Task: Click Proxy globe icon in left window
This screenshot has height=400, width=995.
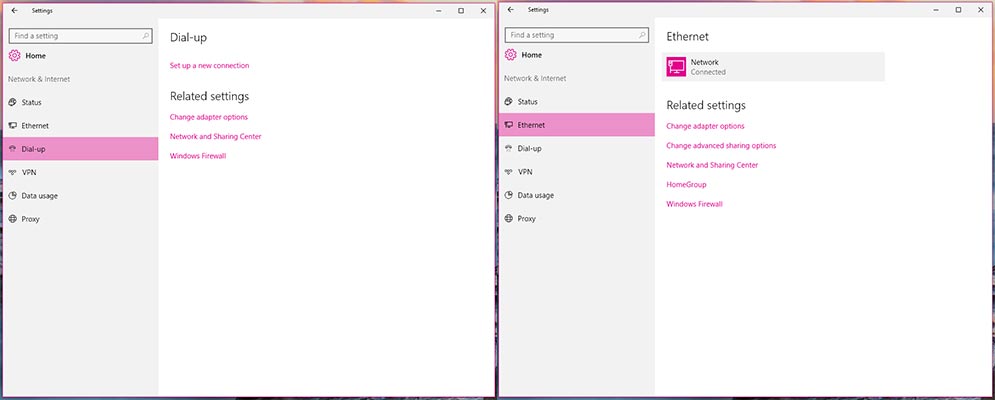Action: (12, 219)
